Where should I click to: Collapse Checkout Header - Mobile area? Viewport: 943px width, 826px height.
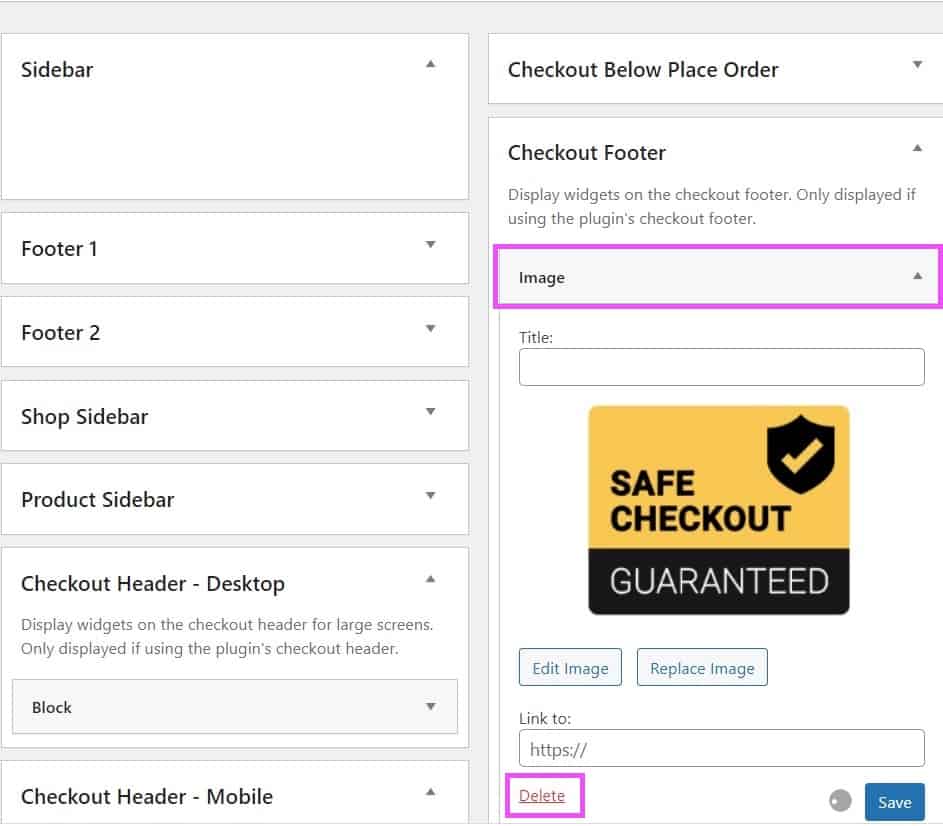pyautogui.click(x=430, y=792)
